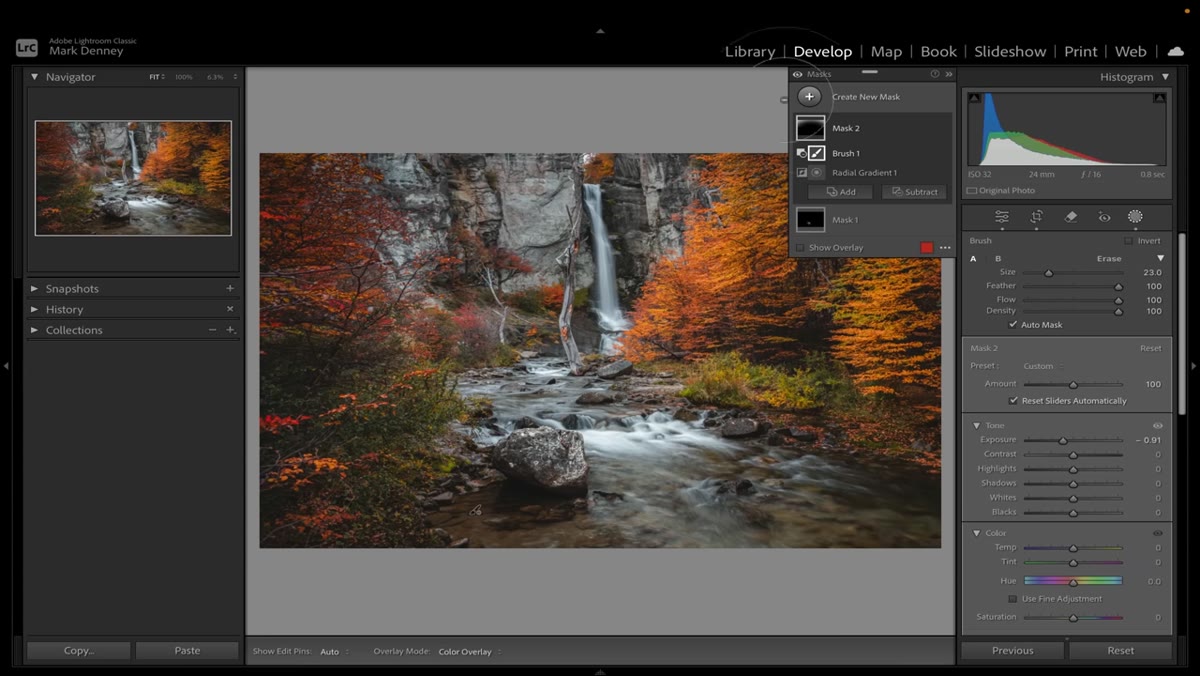The image size is (1200, 676).
Task: Collapse the Navigator panel
Action: coord(34,77)
